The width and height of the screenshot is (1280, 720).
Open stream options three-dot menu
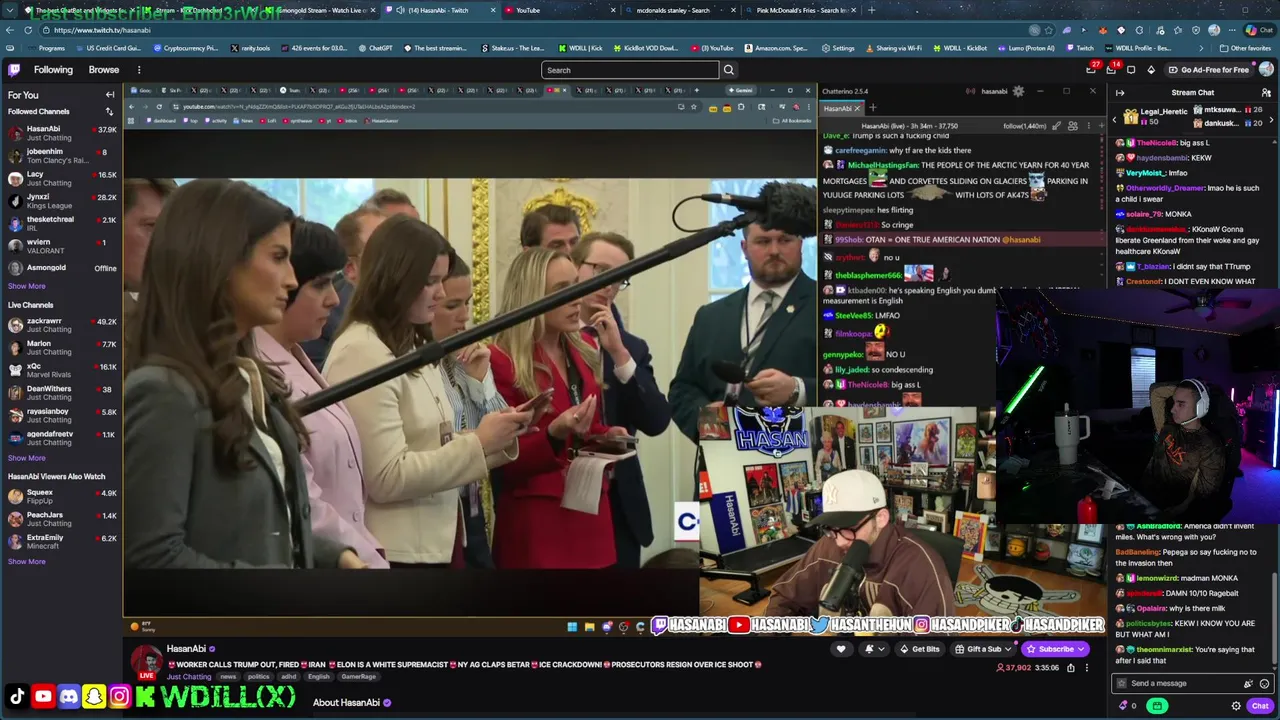click(1087, 667)
